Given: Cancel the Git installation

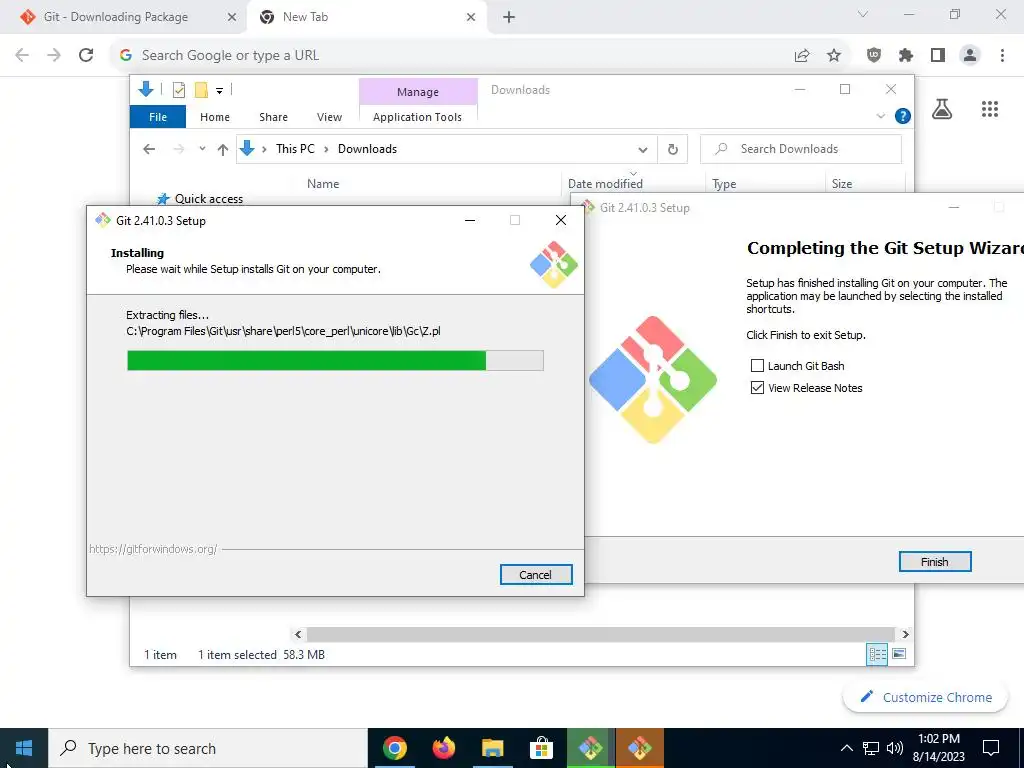Looking at the screenshot, I should click(536, 575).
